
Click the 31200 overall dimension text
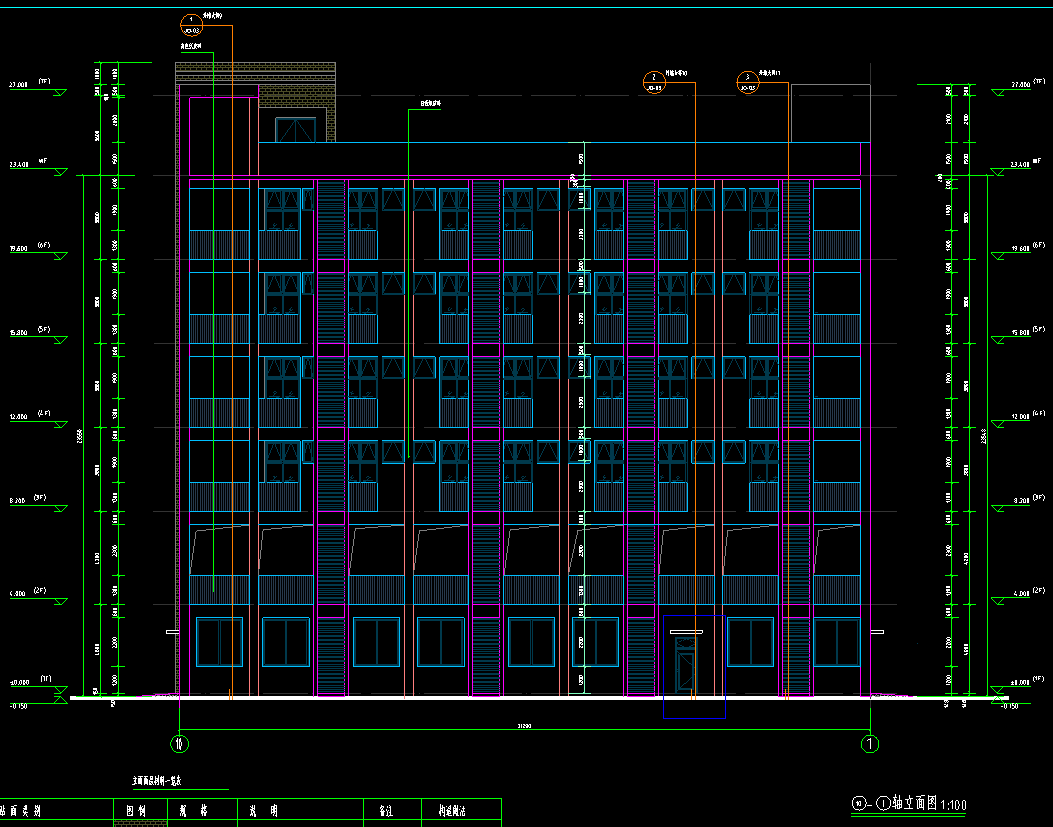522,726
